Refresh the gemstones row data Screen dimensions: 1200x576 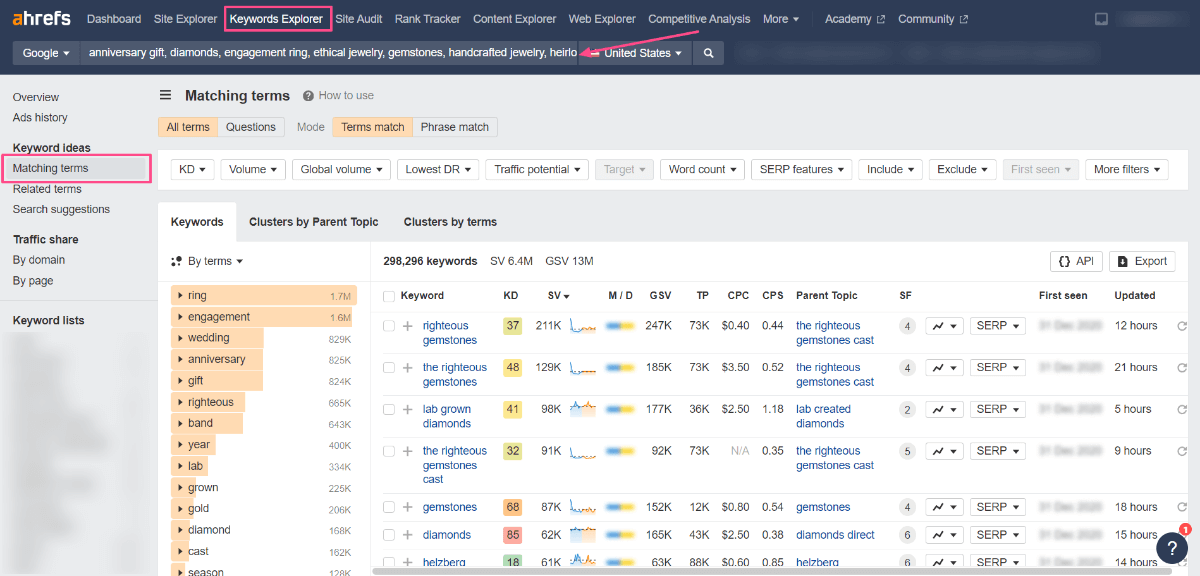[1182, 507]
